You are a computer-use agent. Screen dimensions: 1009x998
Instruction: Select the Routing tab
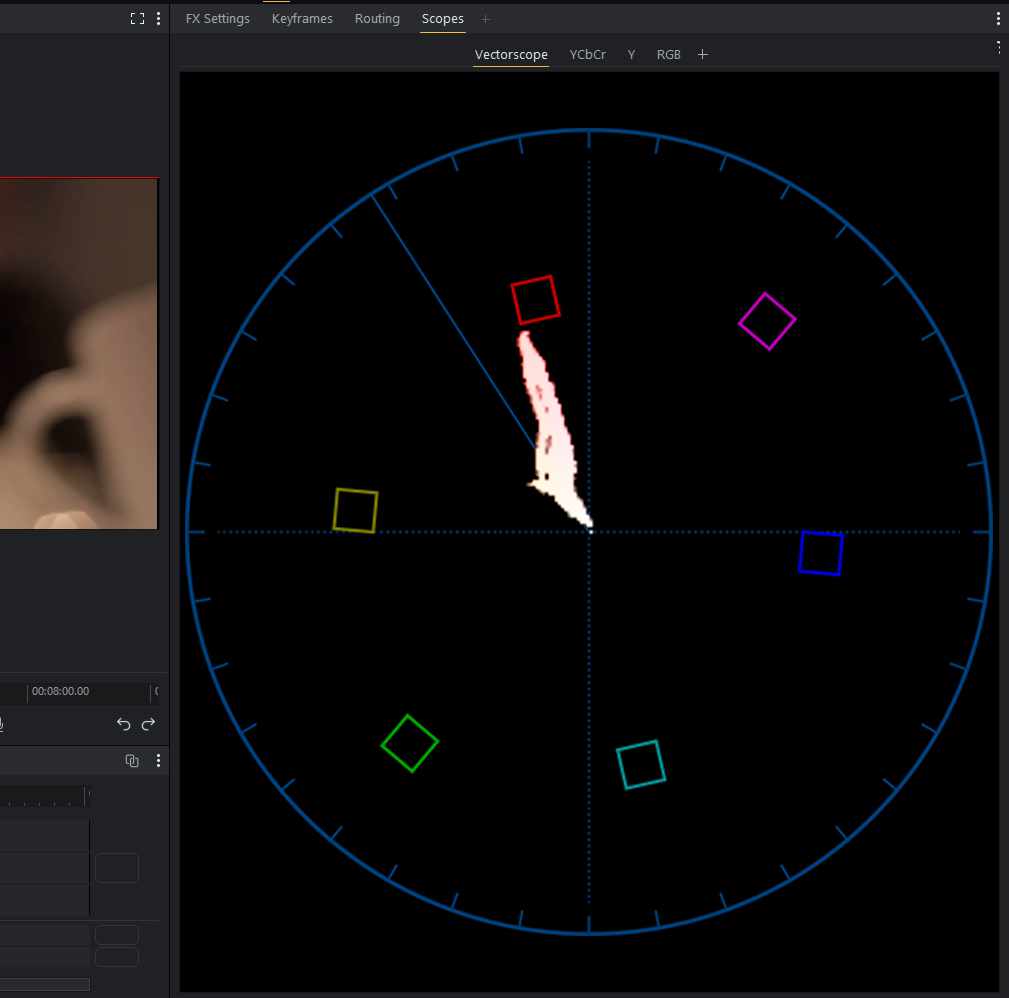coord(377,19)
